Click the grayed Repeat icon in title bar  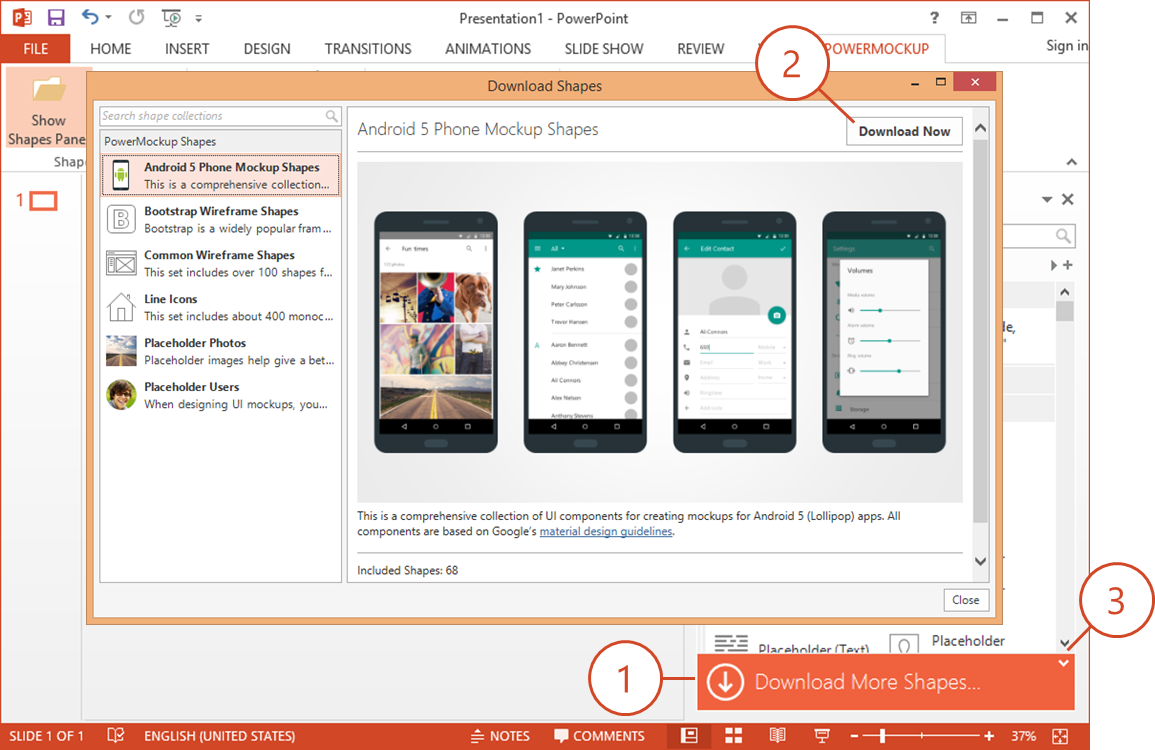tap(136, 17)
